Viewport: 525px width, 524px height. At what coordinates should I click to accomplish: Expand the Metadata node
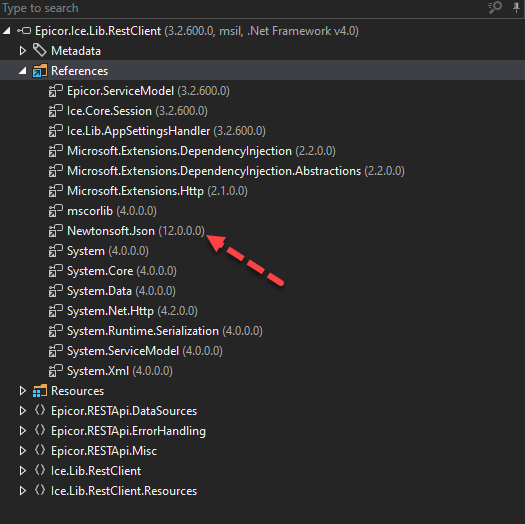tap(22, 51)
